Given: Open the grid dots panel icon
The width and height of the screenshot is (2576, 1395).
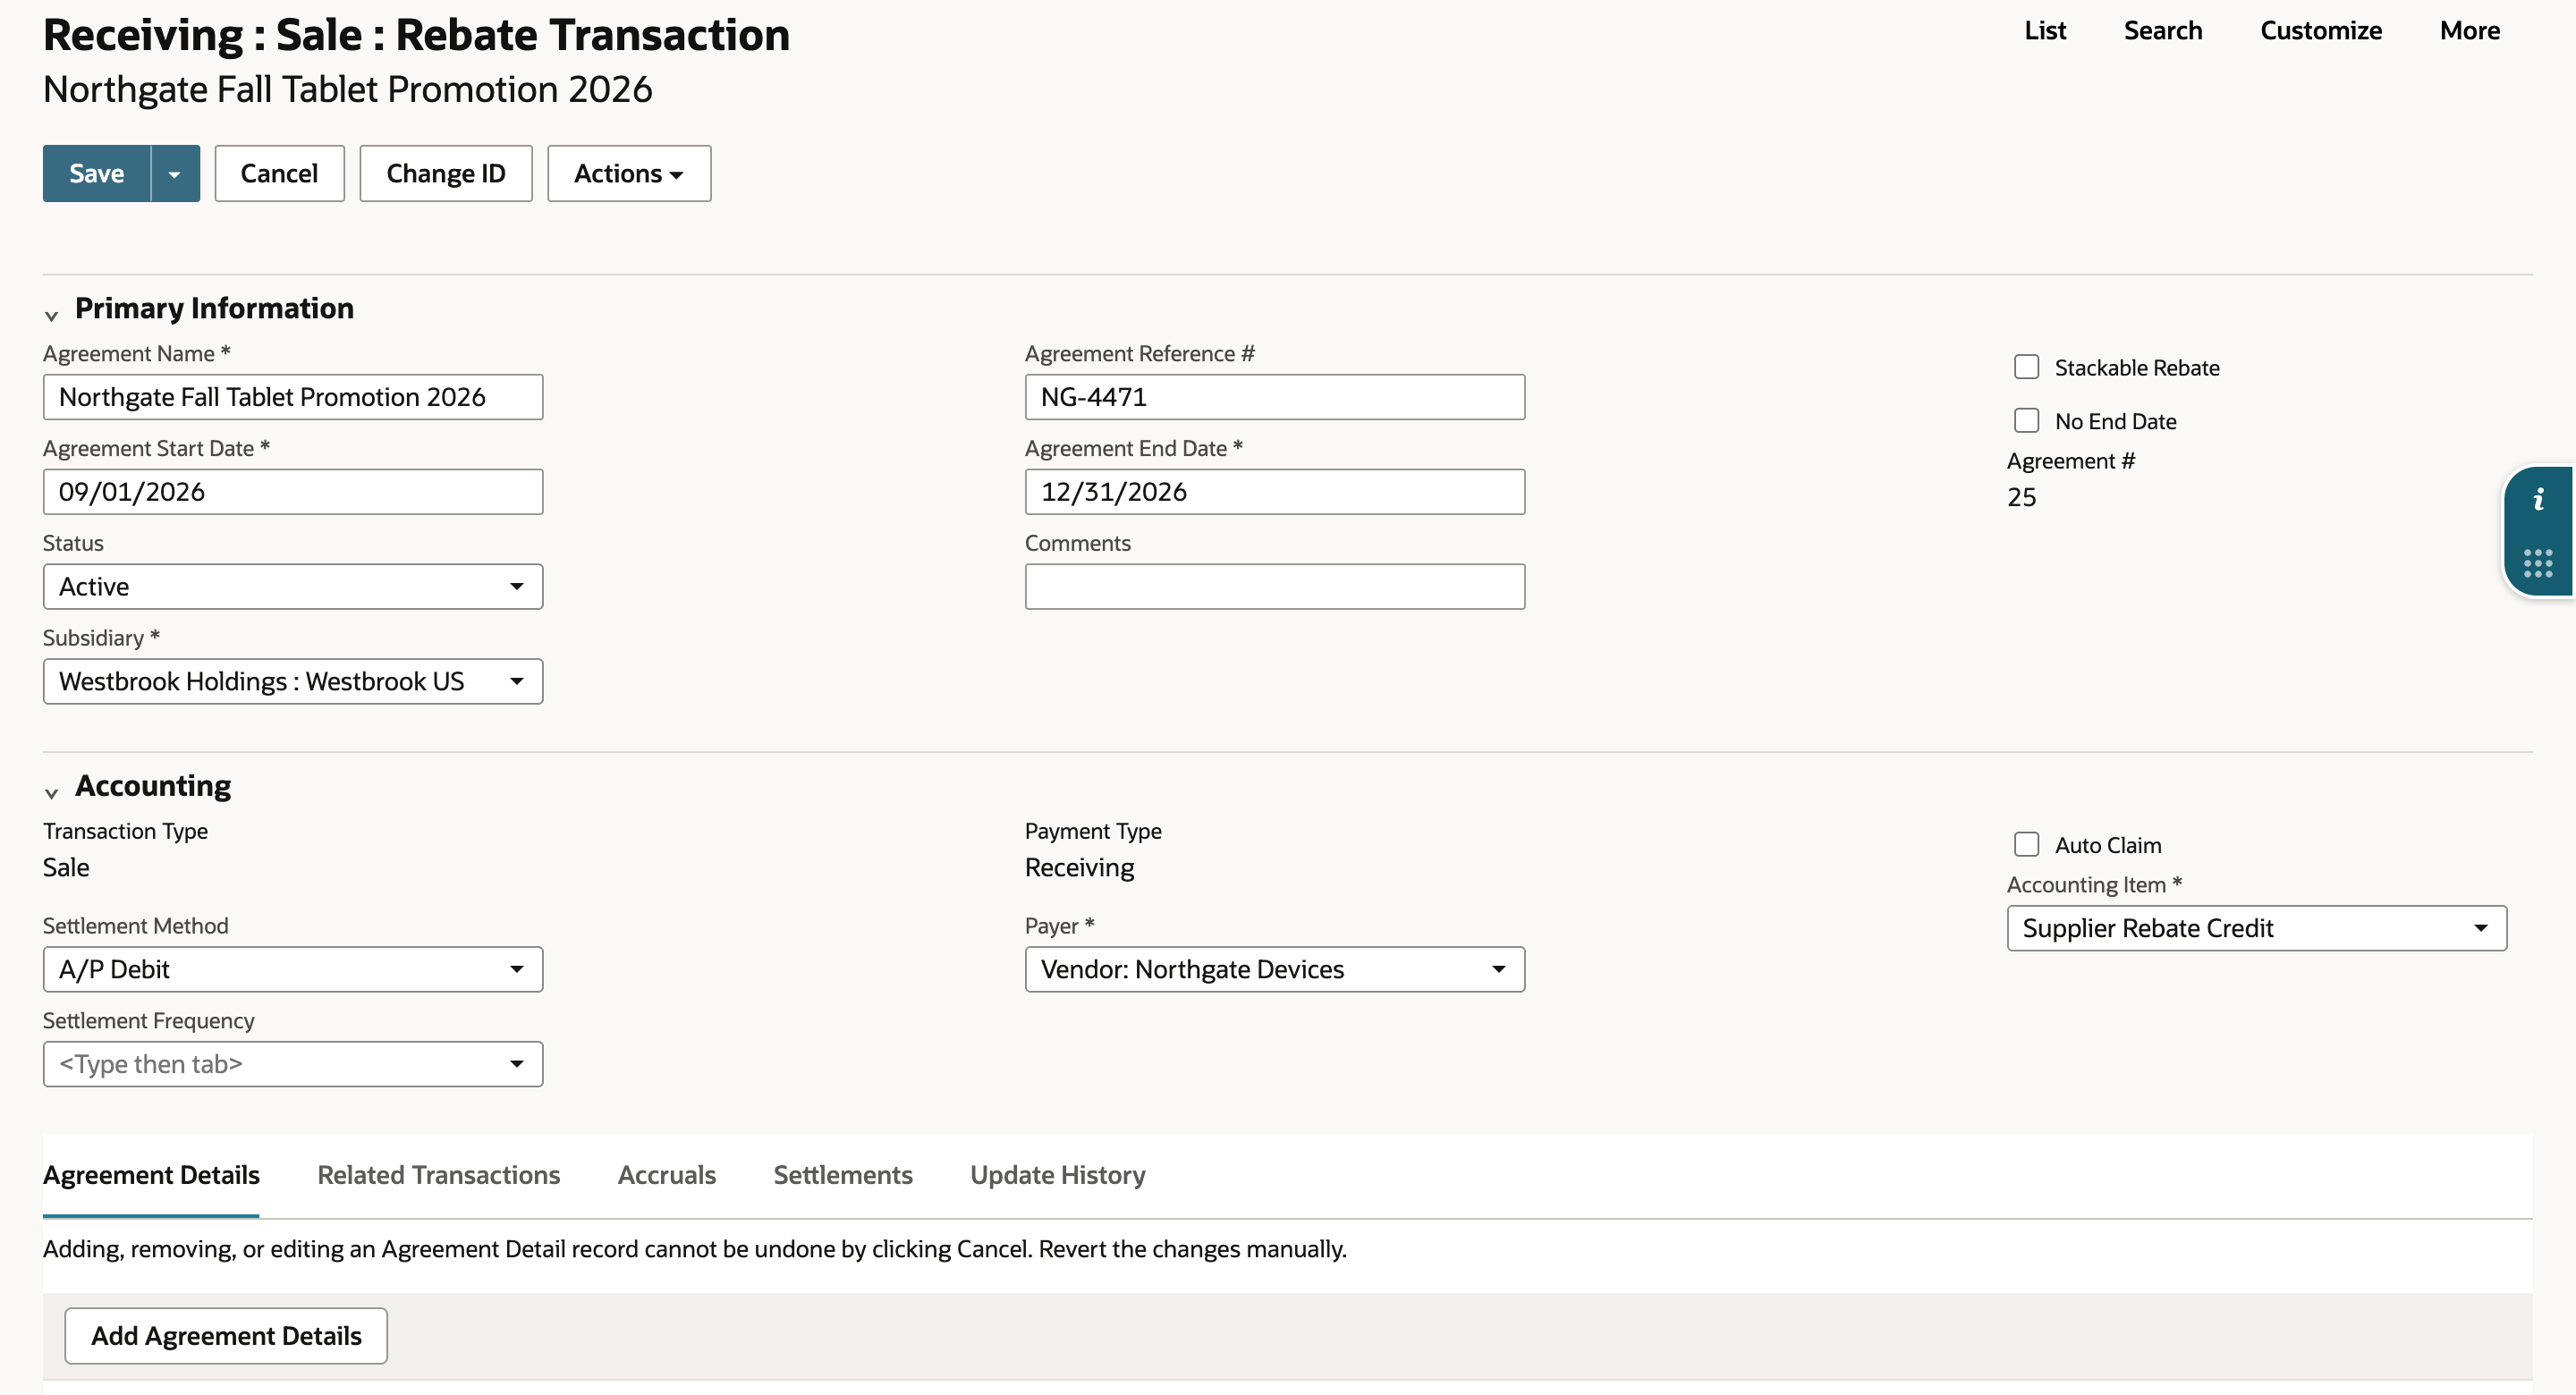Looking at the screenshot, I should pos(2538,563).
